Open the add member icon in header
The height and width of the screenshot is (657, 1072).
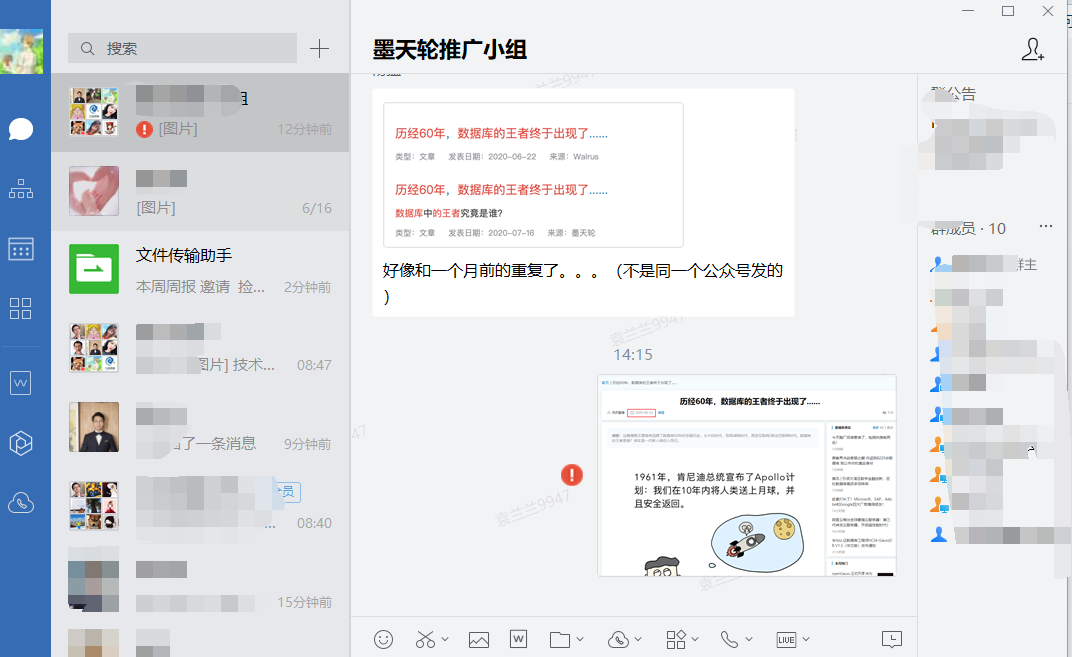click(1032, 49)
